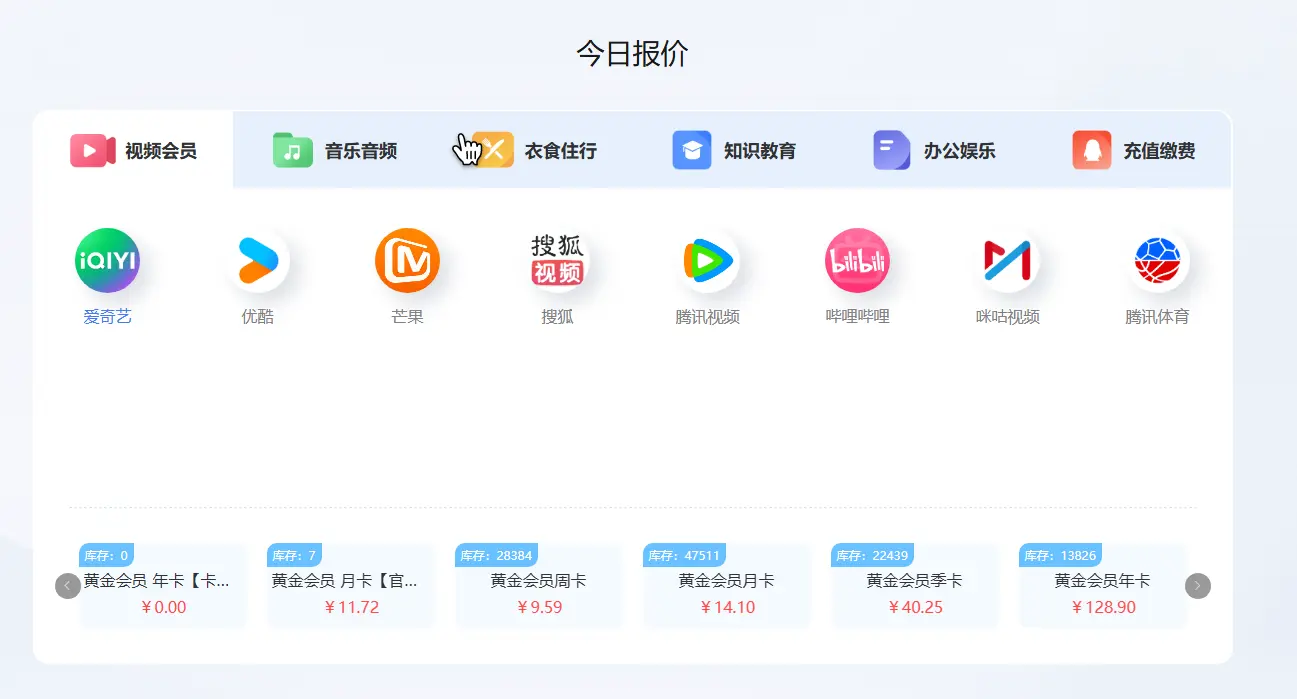Select the 芒果 TV icon

click(406, 260)
